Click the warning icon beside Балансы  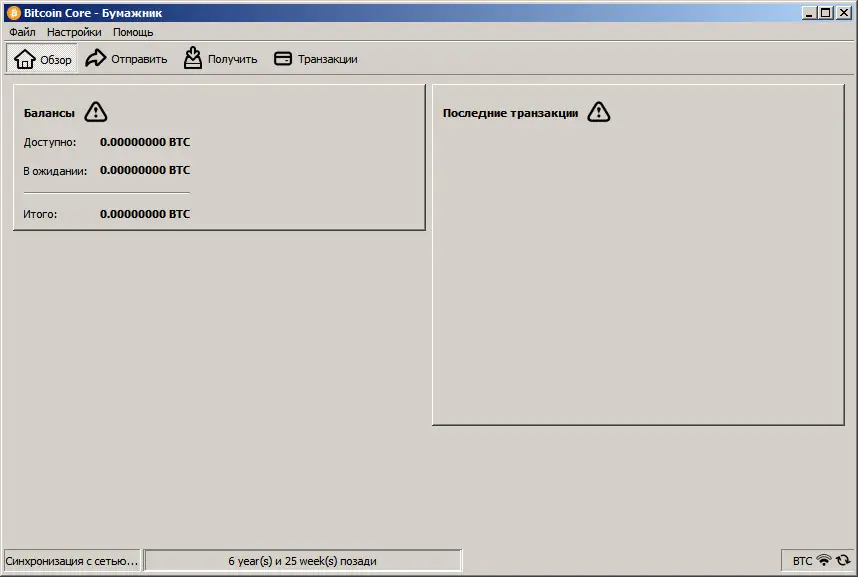pyautogui.click(x=96, y=112)
